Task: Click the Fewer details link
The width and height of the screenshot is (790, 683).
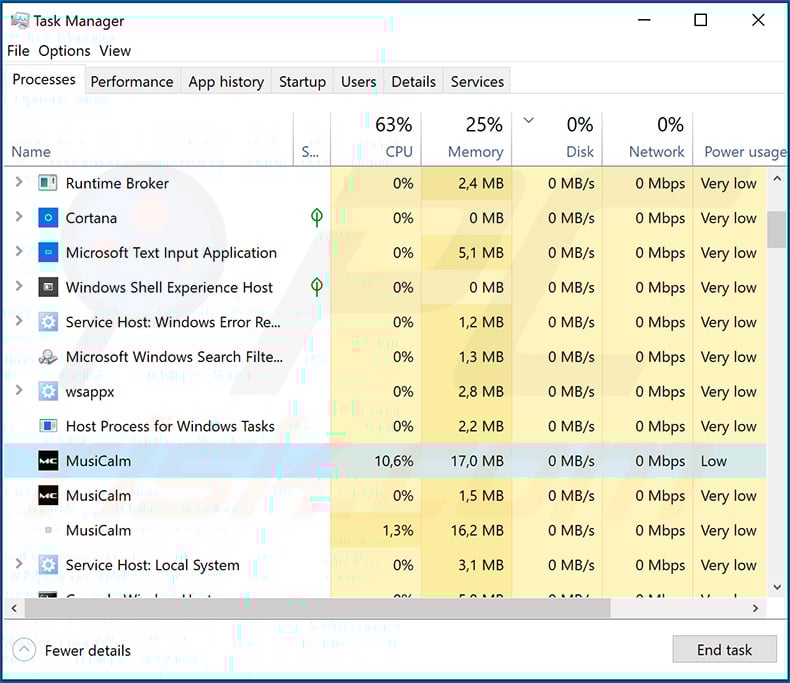Action: pyautogui.click(x=88, y=650)
